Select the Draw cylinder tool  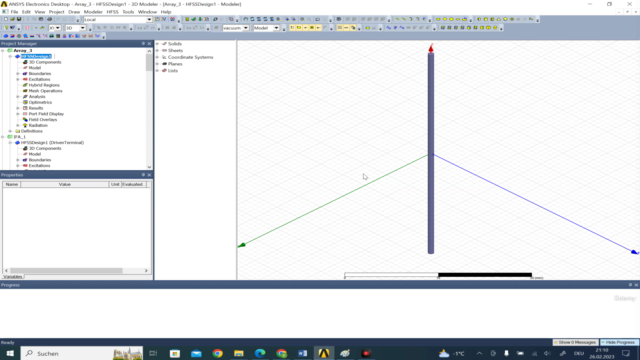click(486, 19)
